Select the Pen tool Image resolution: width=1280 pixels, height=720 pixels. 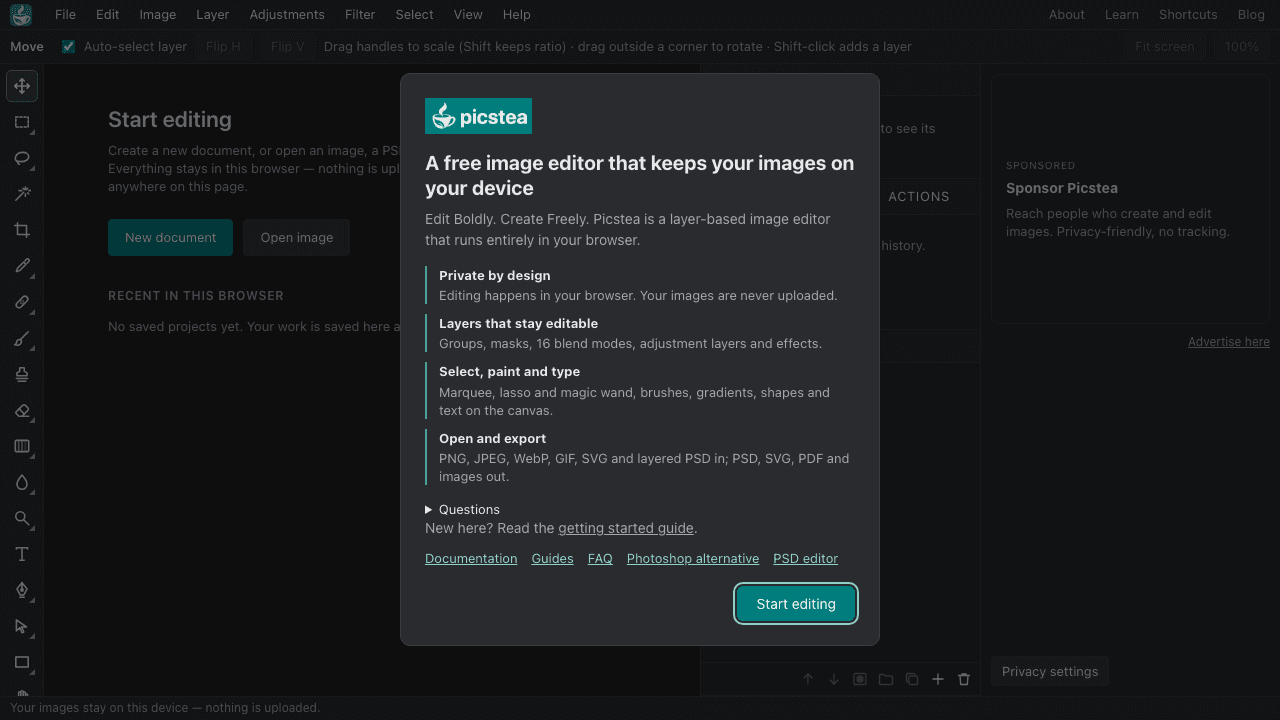point(22,590)
